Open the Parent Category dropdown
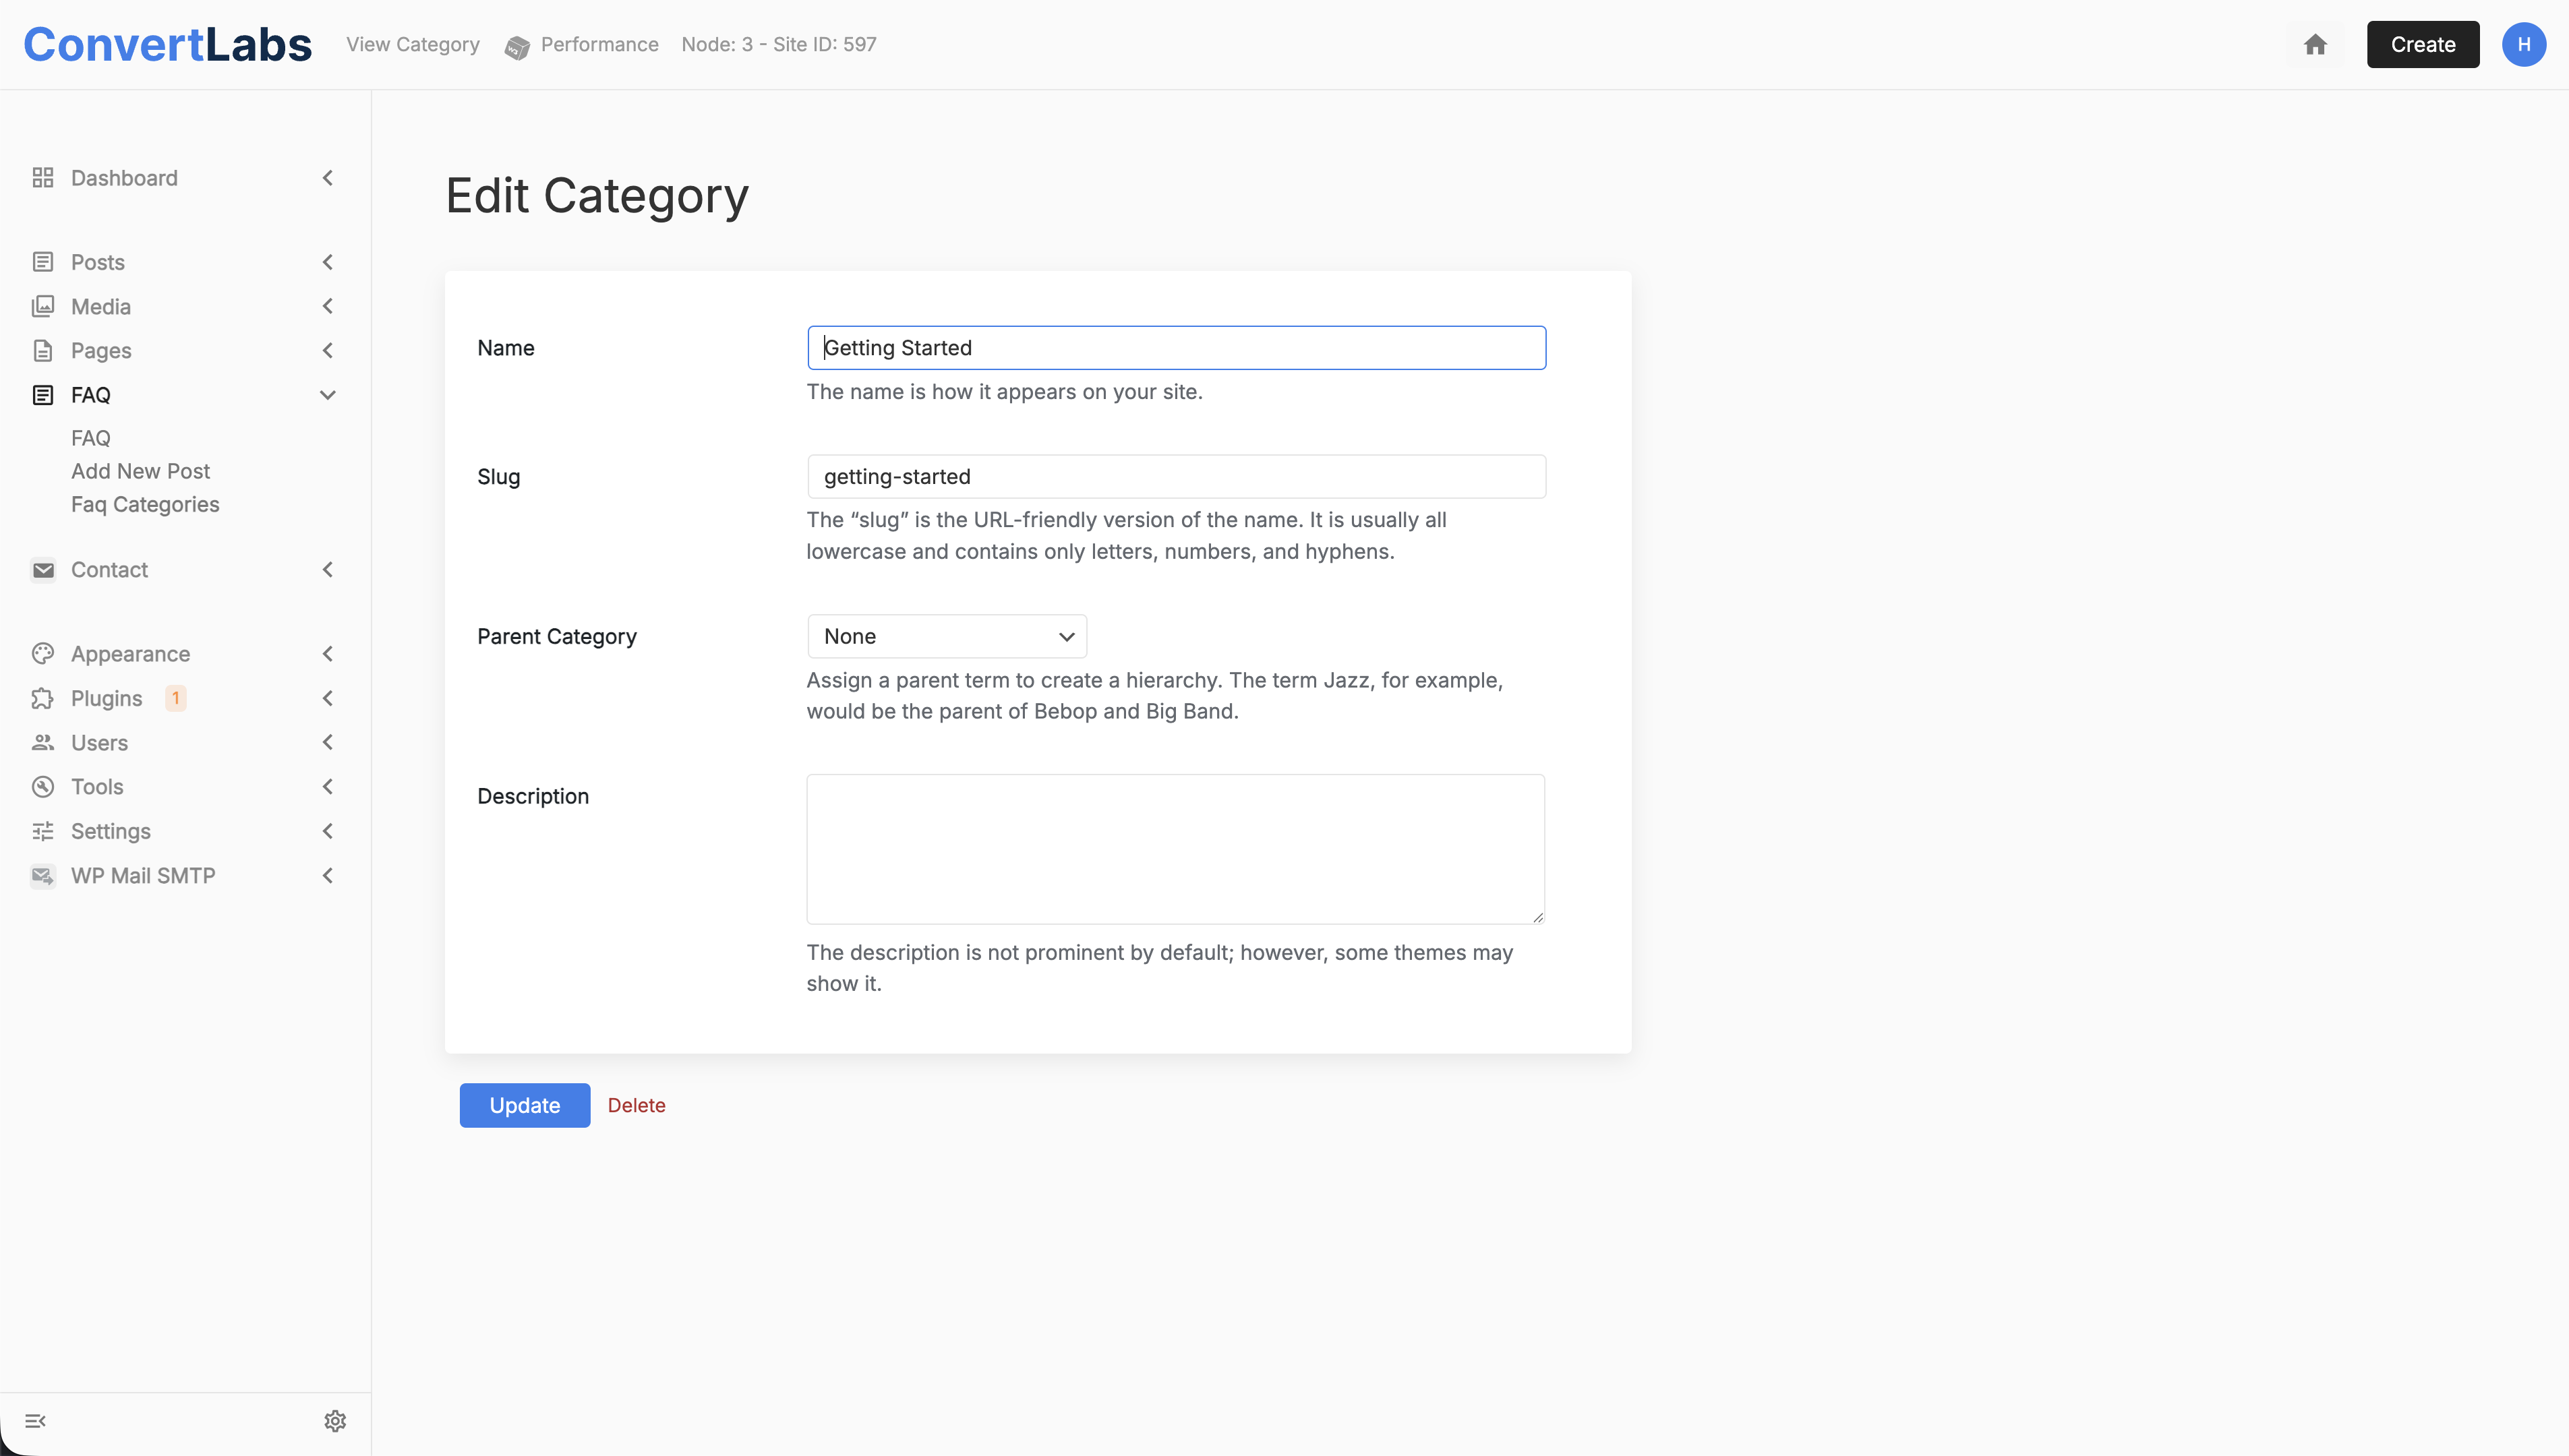Viewport: 2569px width, 1456px height. click(946, 637)
